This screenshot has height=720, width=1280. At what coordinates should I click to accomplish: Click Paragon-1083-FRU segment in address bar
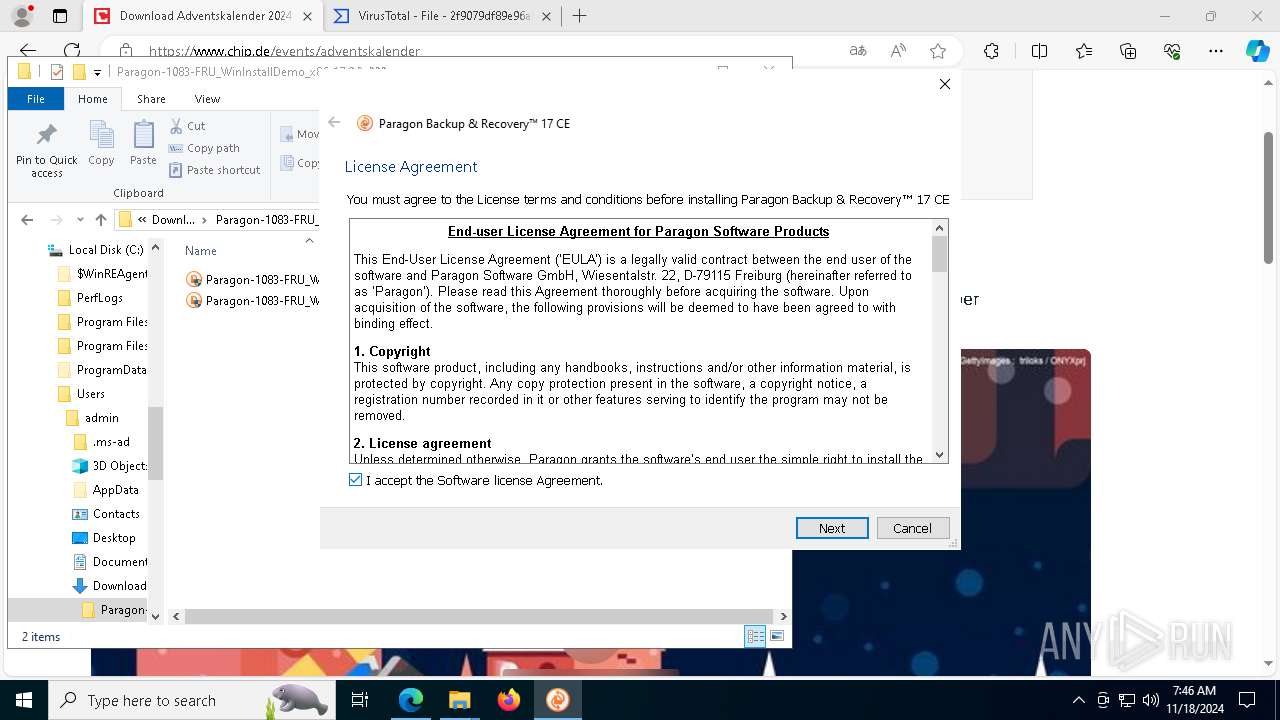tap(266, 220)
